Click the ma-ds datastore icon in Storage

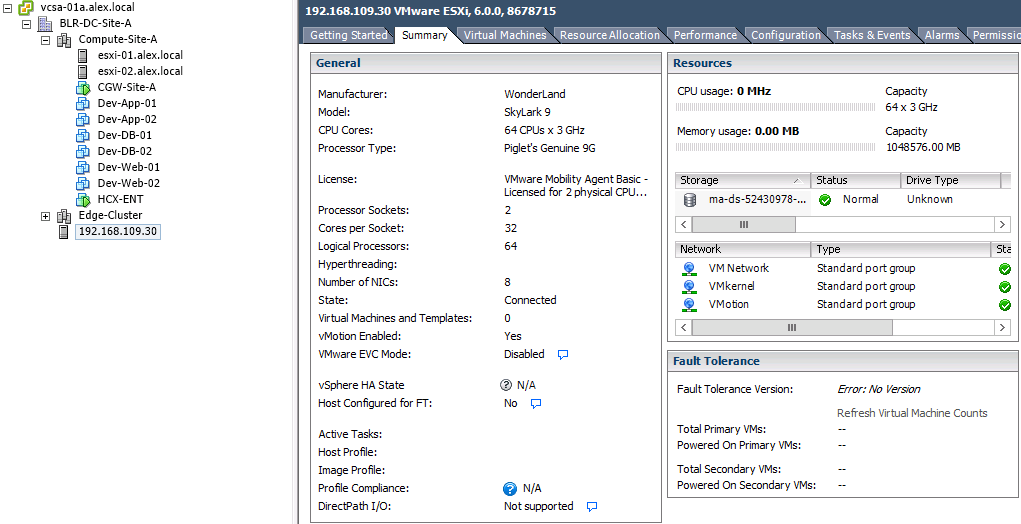click(690, 200)
